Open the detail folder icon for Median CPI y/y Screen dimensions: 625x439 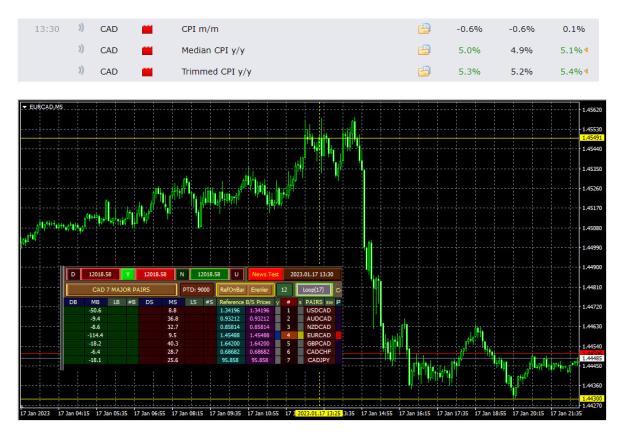(x=424, y=50)
